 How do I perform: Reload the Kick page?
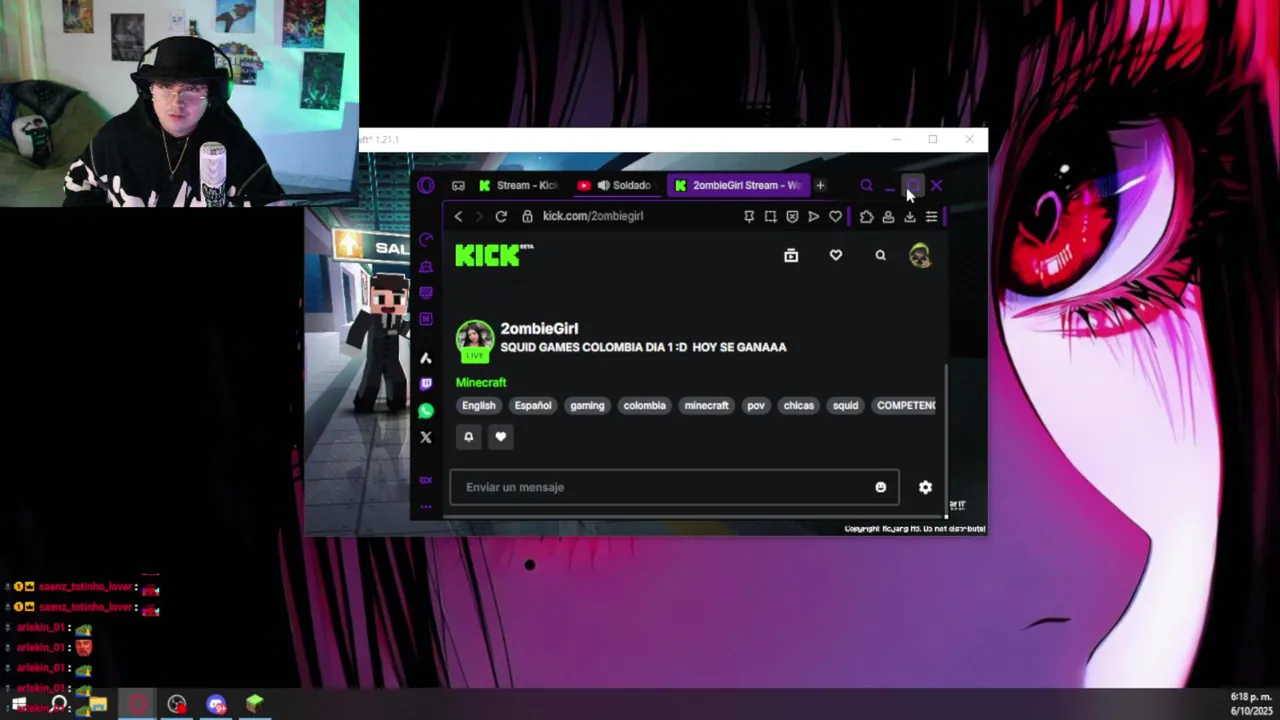[x=501, y=216]
